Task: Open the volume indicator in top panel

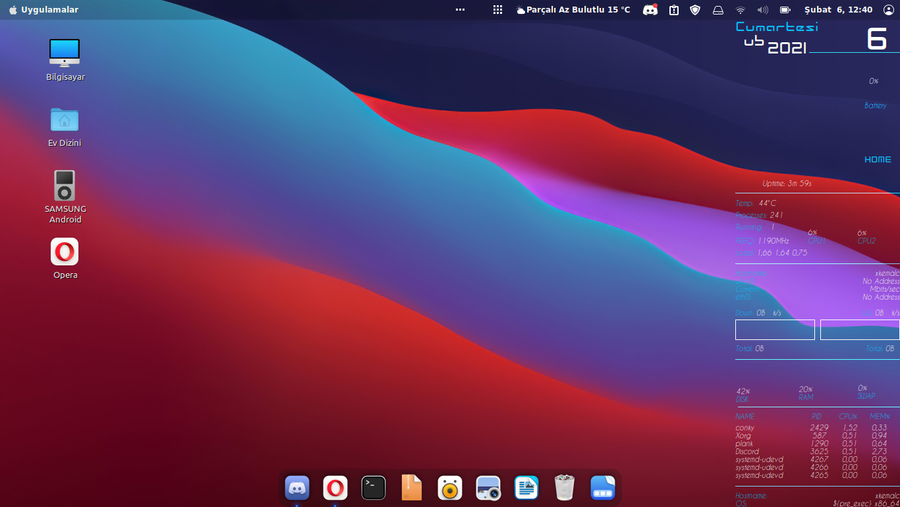Action: (763, 10)
